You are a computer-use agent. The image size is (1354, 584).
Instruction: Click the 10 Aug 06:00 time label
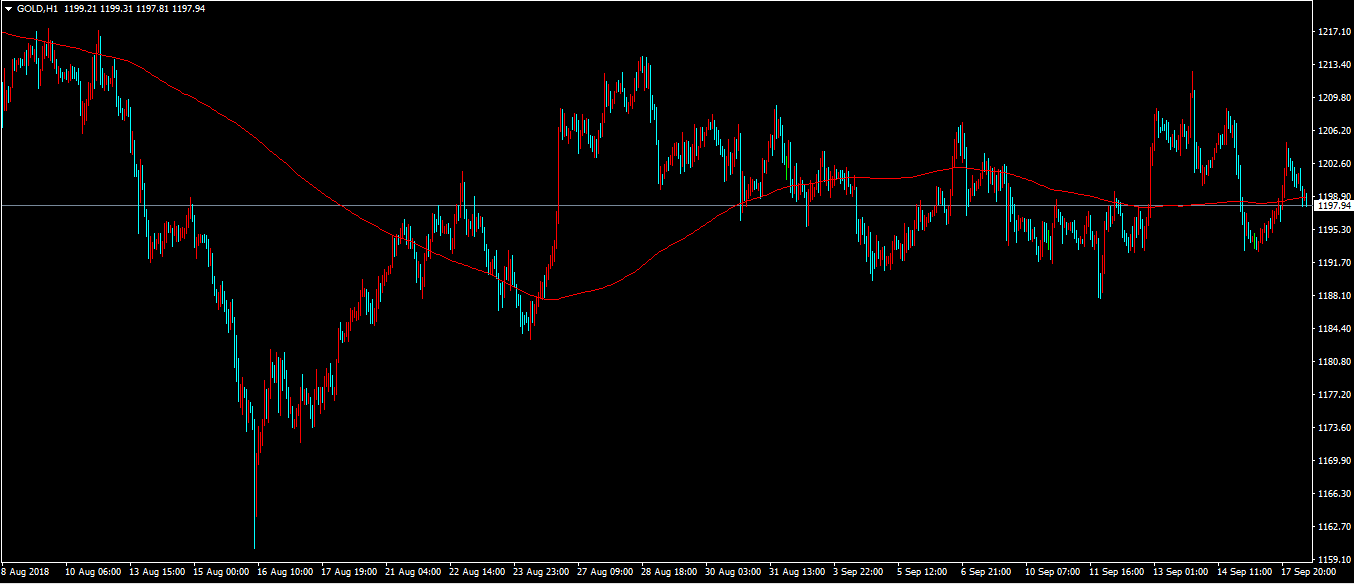(93, 573)
